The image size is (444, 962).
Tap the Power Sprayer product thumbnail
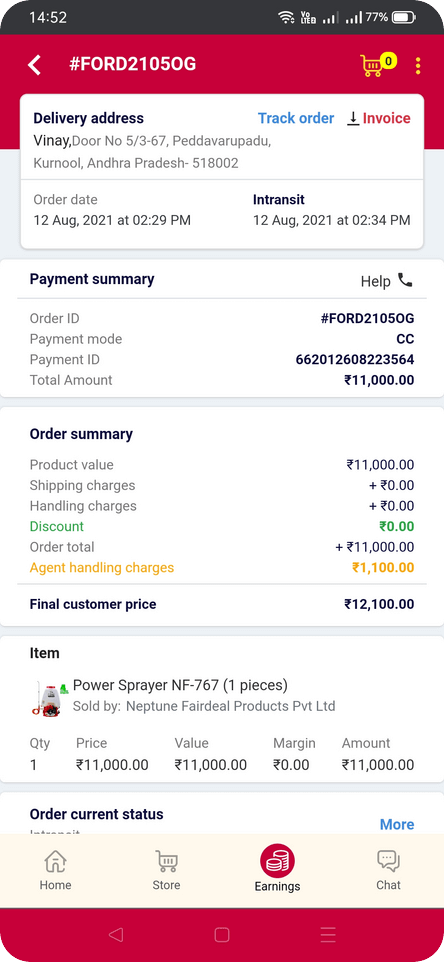coord(49,698)
